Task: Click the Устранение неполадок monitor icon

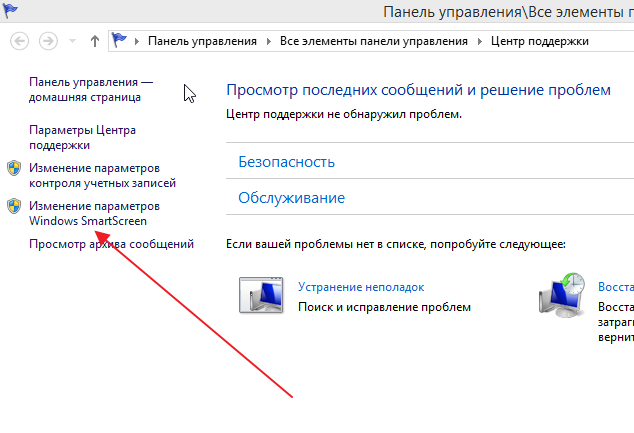Action: click(261, 295)
